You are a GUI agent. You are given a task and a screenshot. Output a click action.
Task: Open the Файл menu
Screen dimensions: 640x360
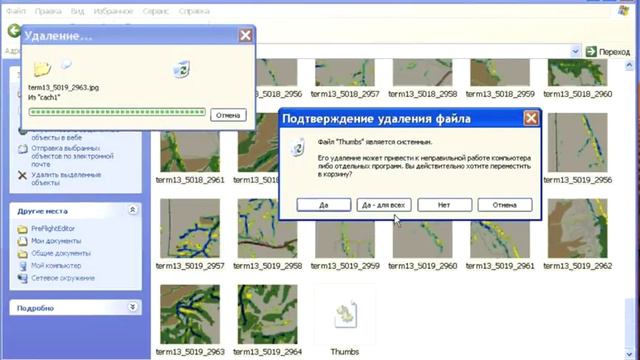pos(16,11)
